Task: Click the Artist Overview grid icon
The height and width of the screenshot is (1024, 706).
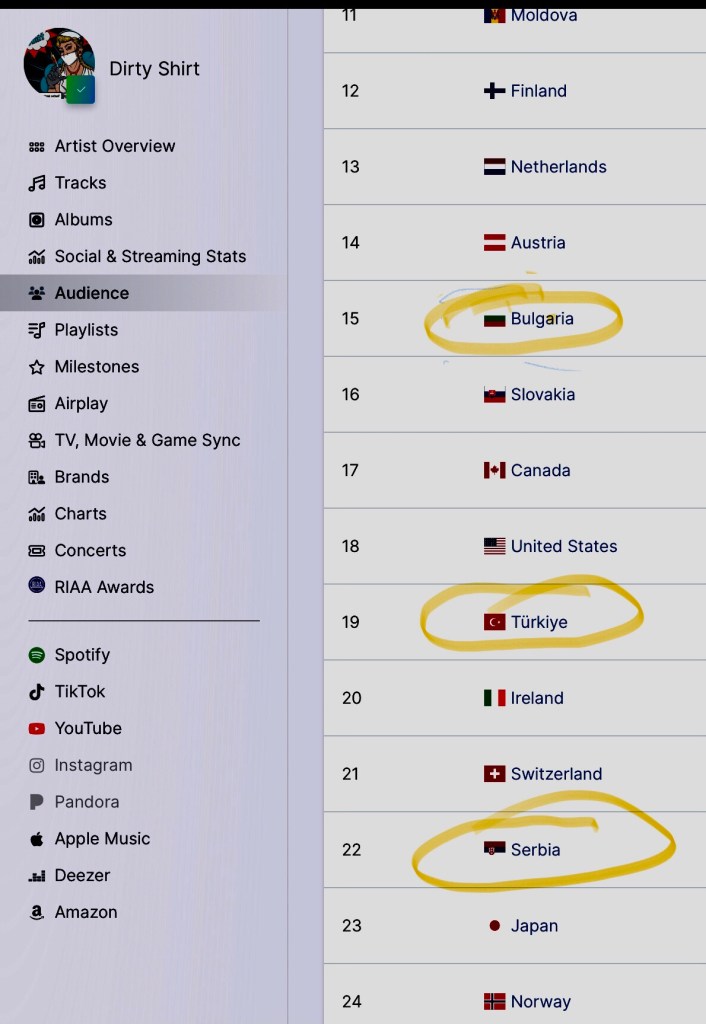Action: pyautogui.click(x=37, y=146)
